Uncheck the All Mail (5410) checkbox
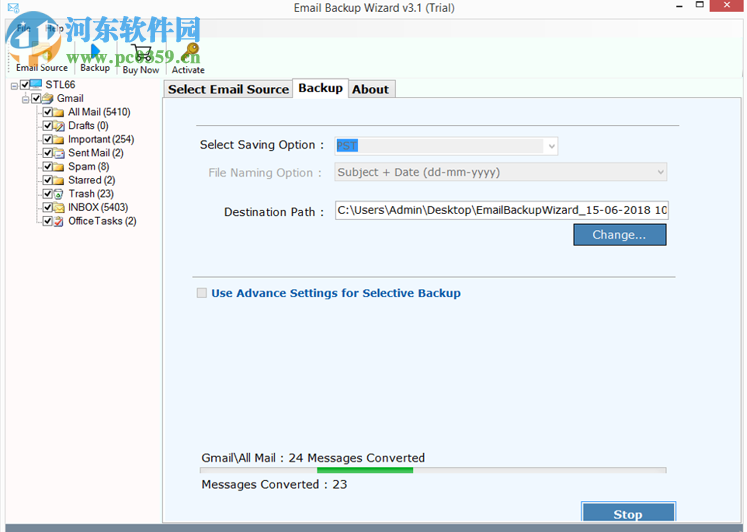The height and width of the screenshot is (532, 747). pyautogui.click(x=48, y=112)
